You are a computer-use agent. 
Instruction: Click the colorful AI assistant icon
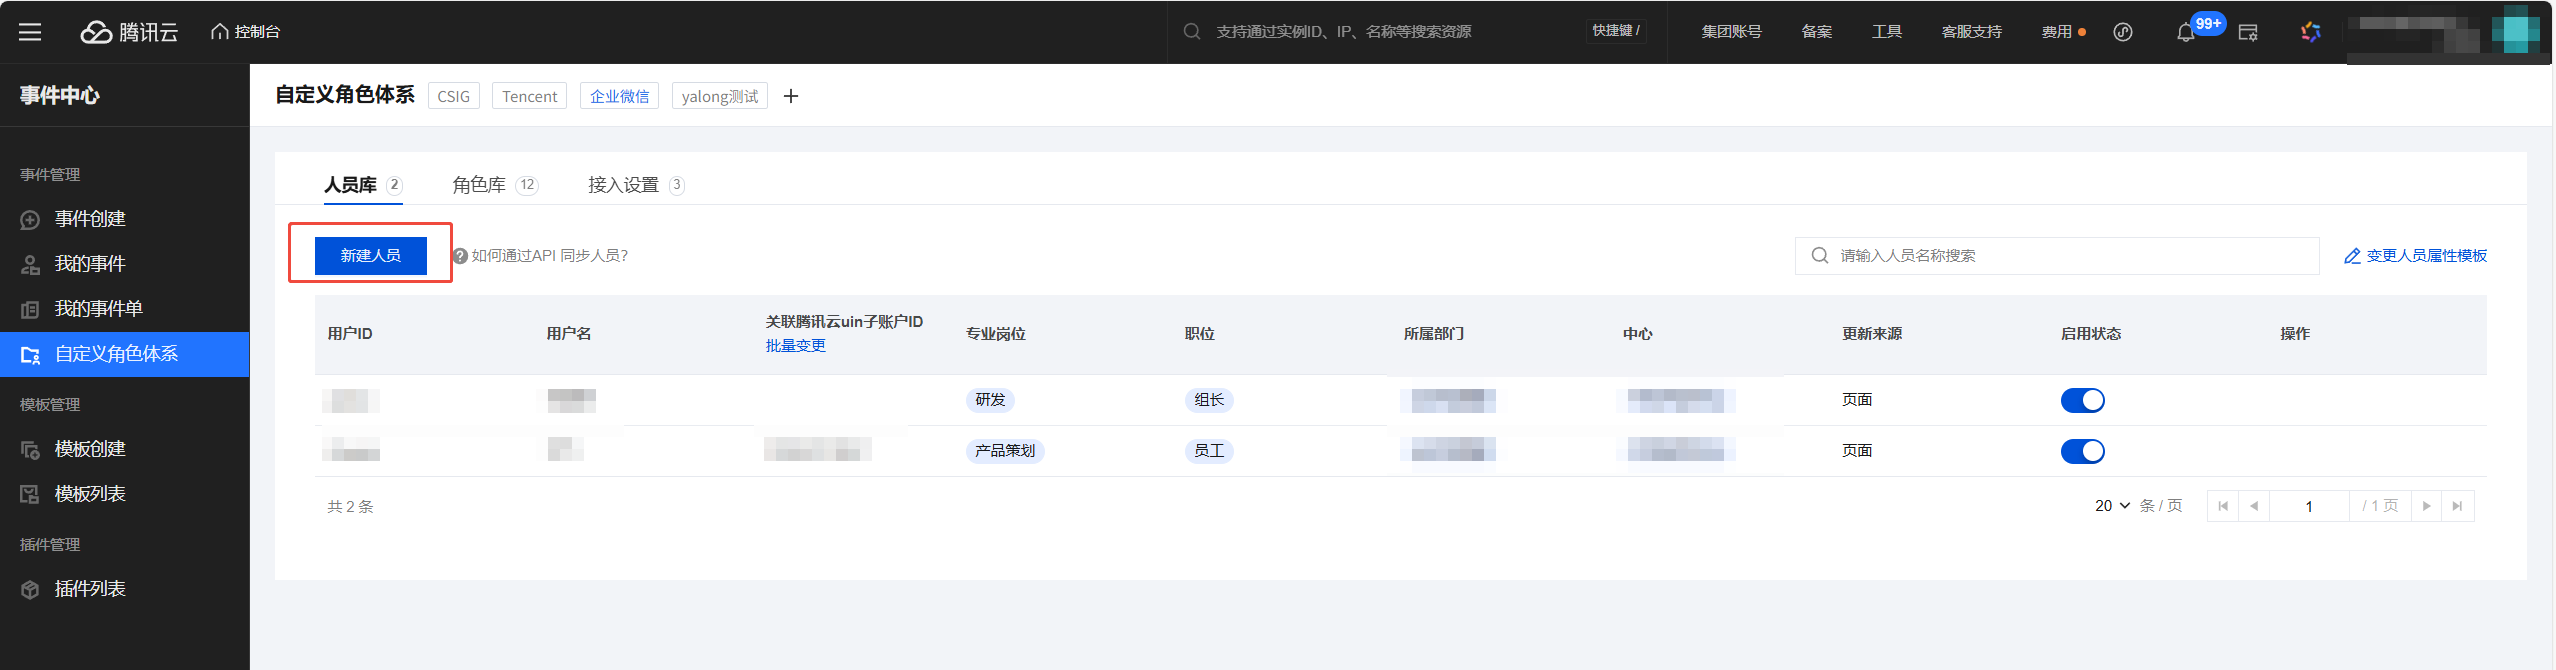pos(2310,32)
